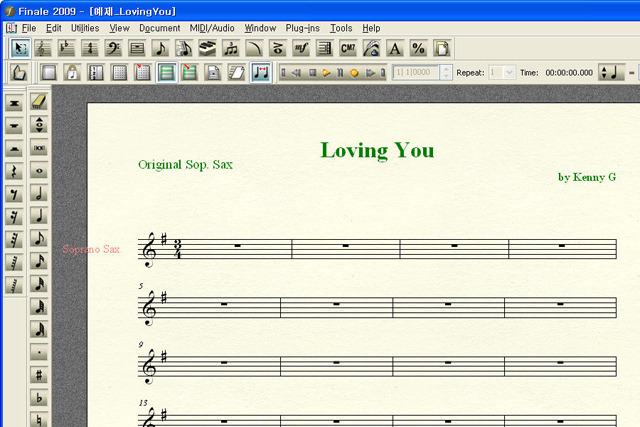Select the Resize percent tool
The height and width of the screenshot is (427, 640).
pos(419,48)
